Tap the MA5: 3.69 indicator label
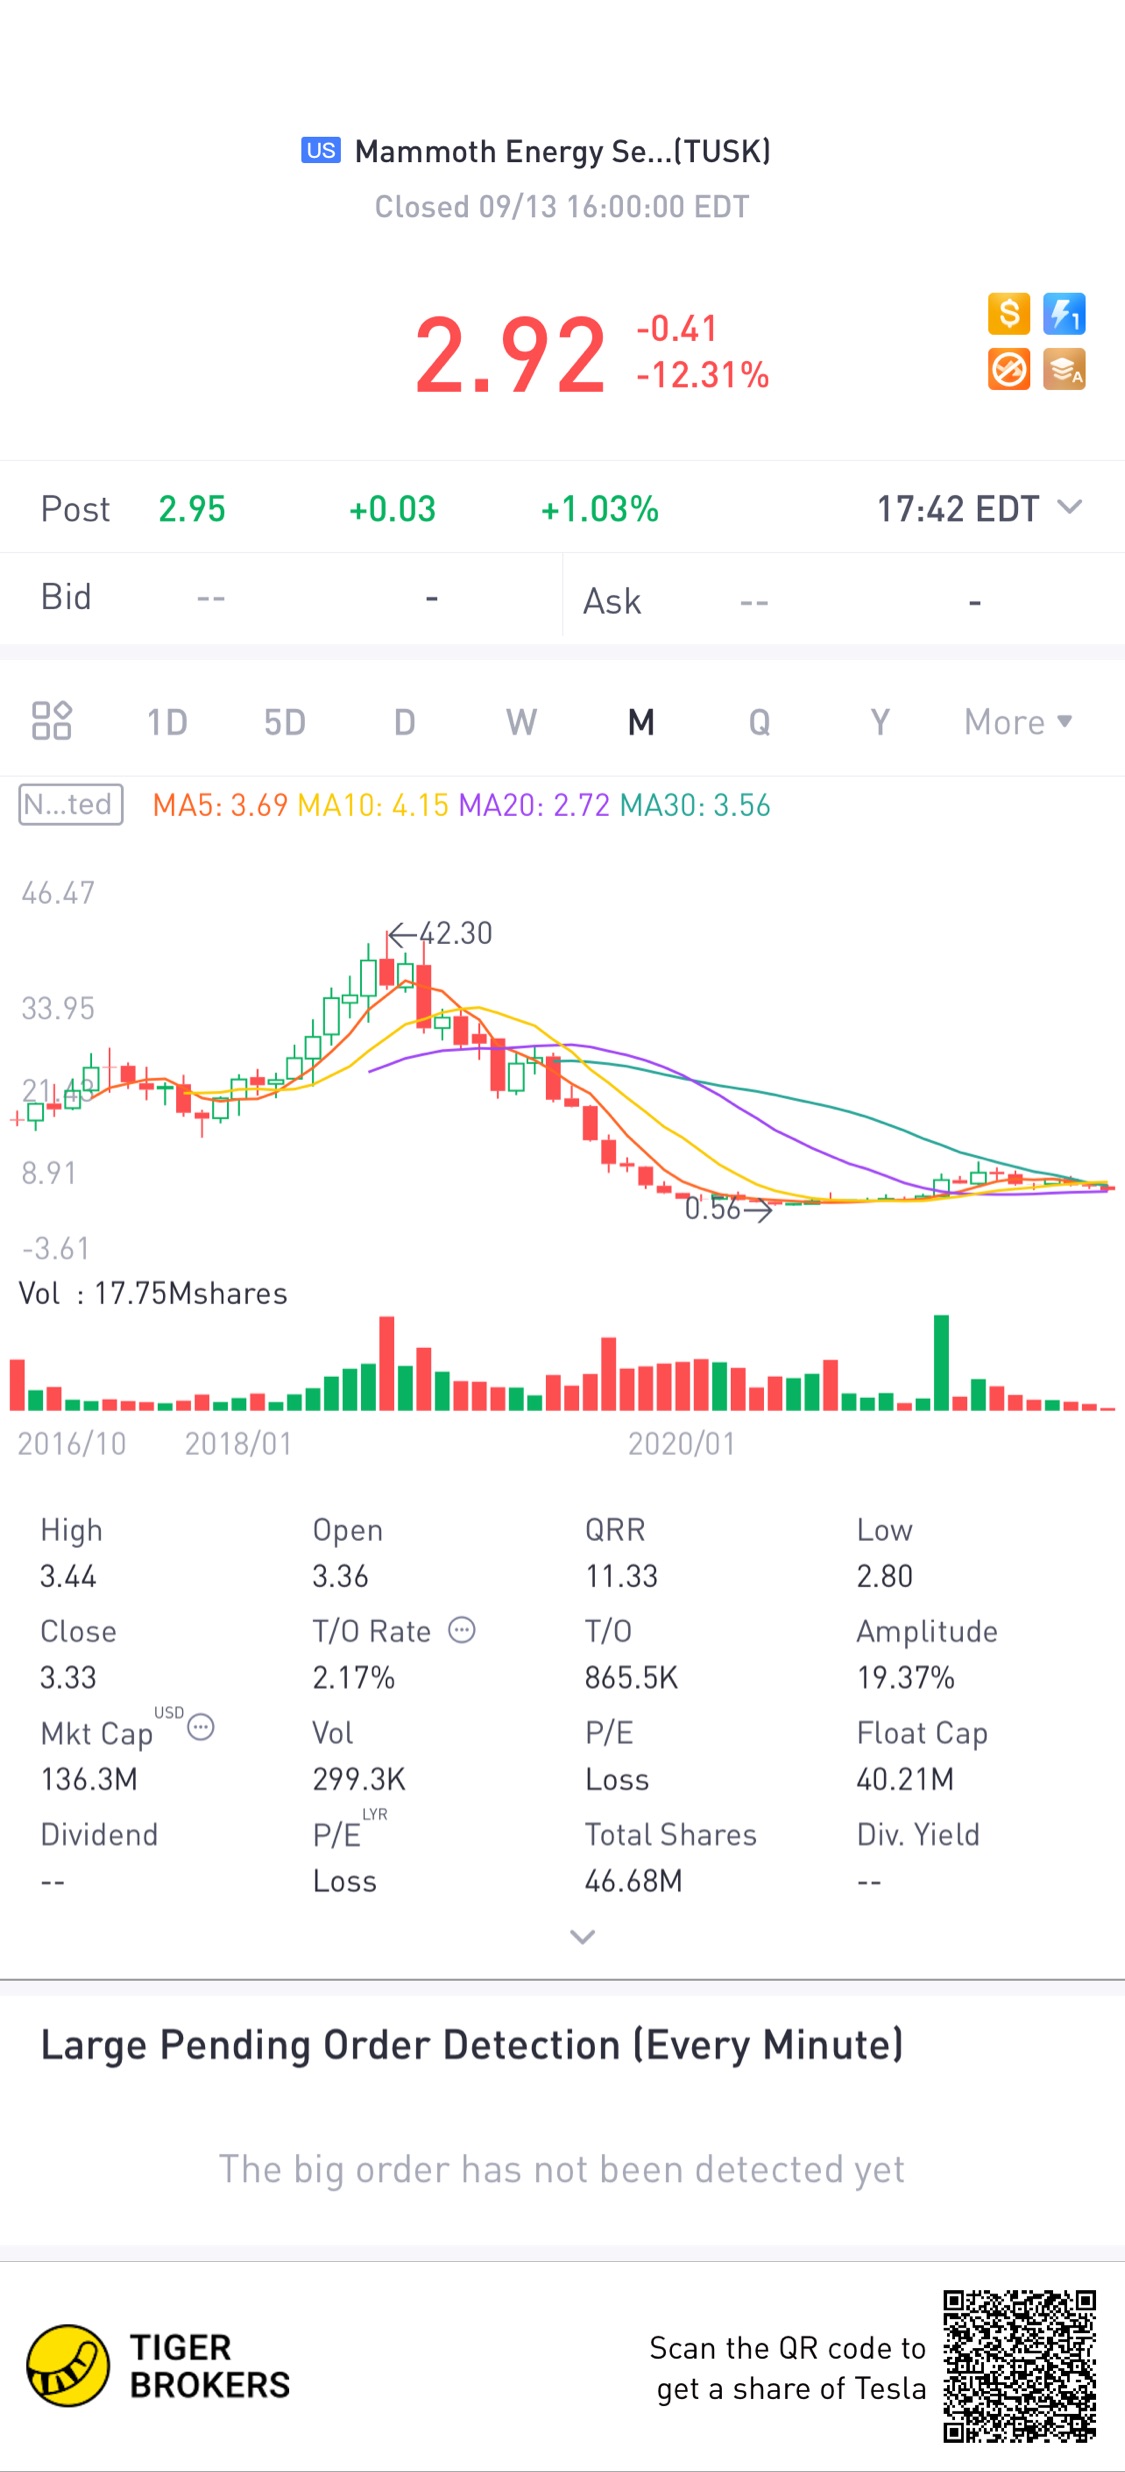This screenshot has width=1125, height=2472. [220, 805]
